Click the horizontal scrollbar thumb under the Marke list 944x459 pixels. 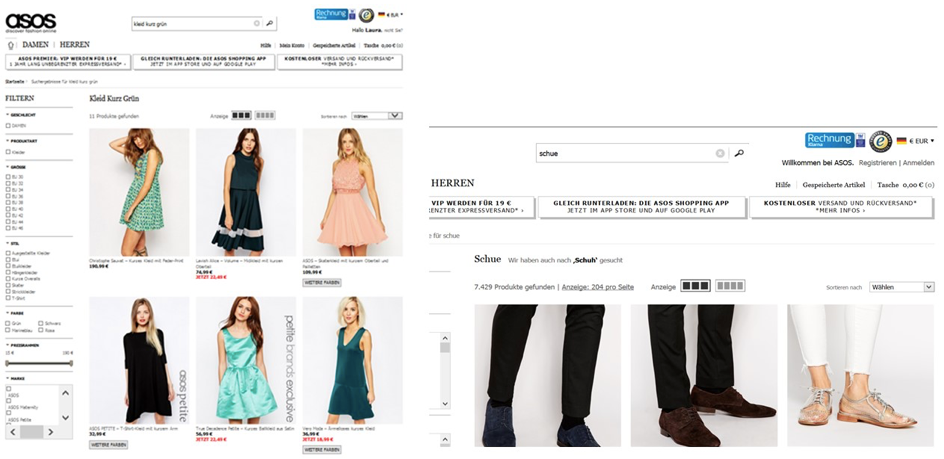31,432
